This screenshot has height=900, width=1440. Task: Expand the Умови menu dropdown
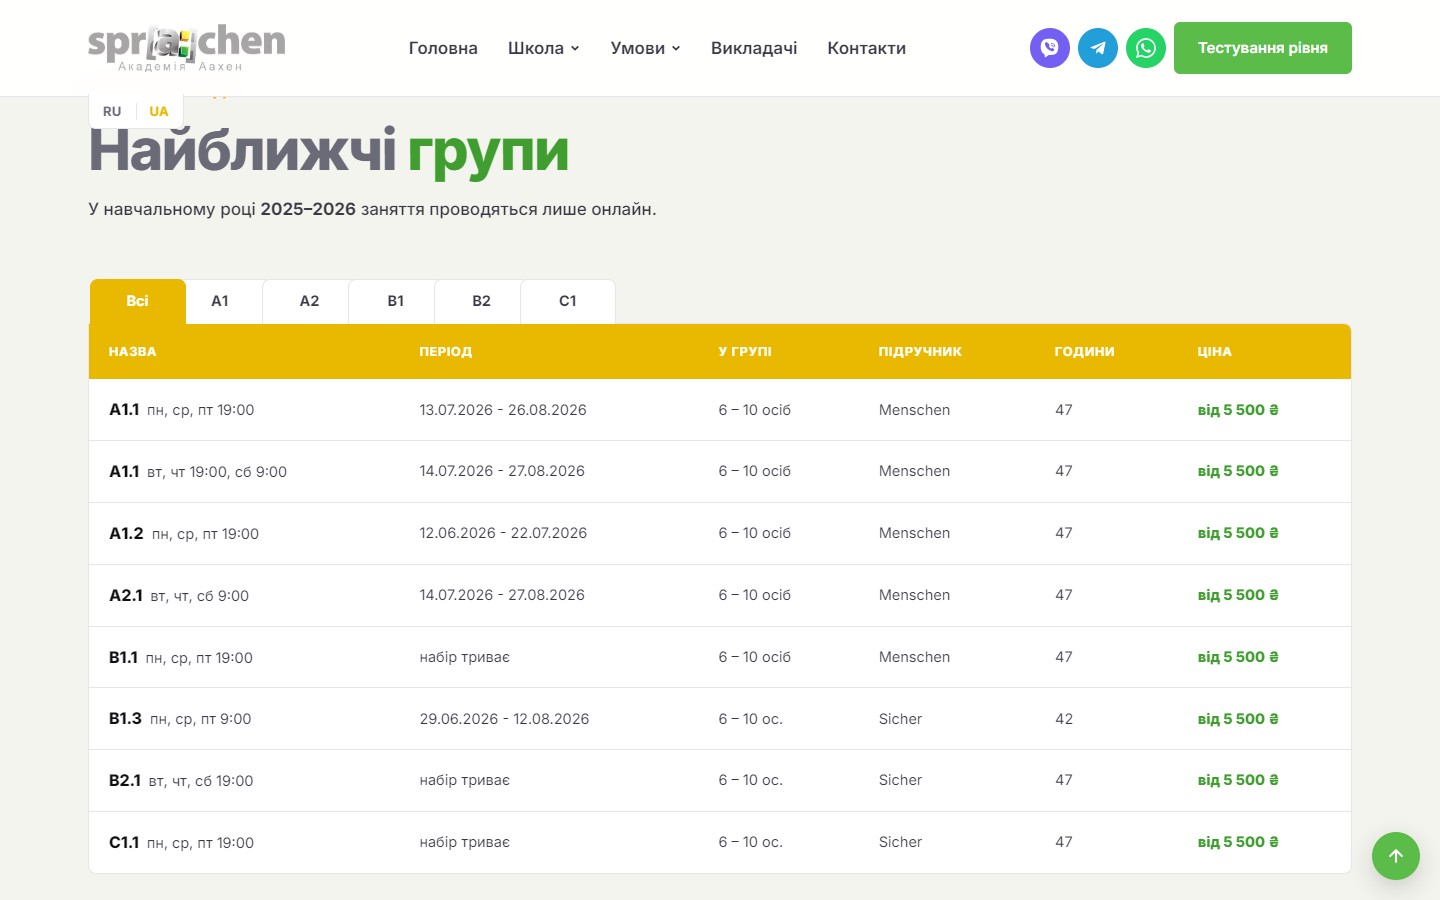click(x=645, y=48)
